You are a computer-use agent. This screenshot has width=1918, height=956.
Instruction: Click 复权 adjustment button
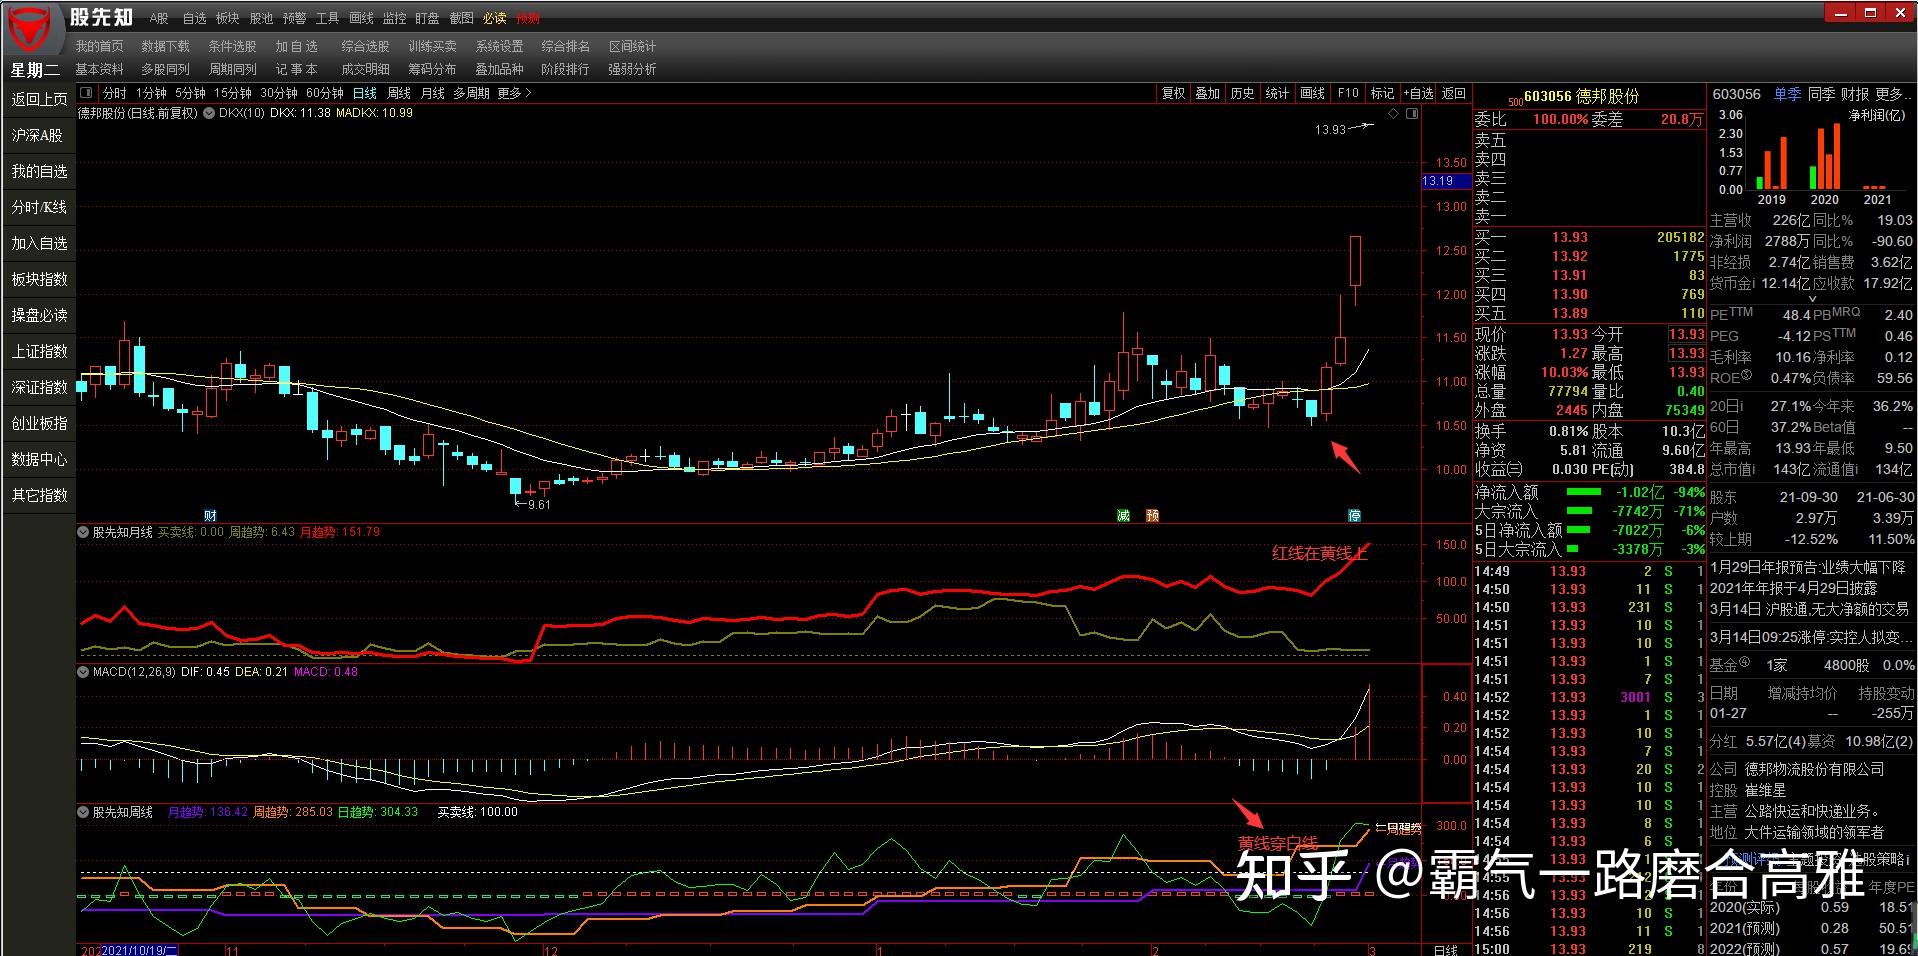[x=1173, y=93]
